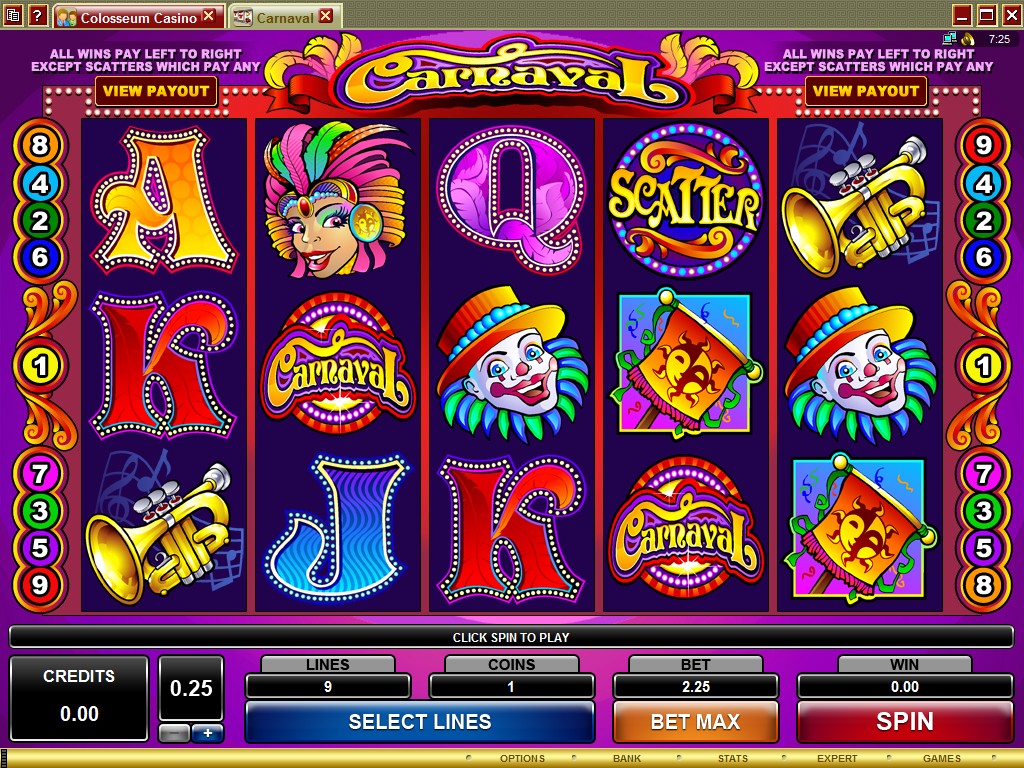Viewport: 1024px width, 768px height.
Task: Click the help question mark icon
Action: point(38,14)
